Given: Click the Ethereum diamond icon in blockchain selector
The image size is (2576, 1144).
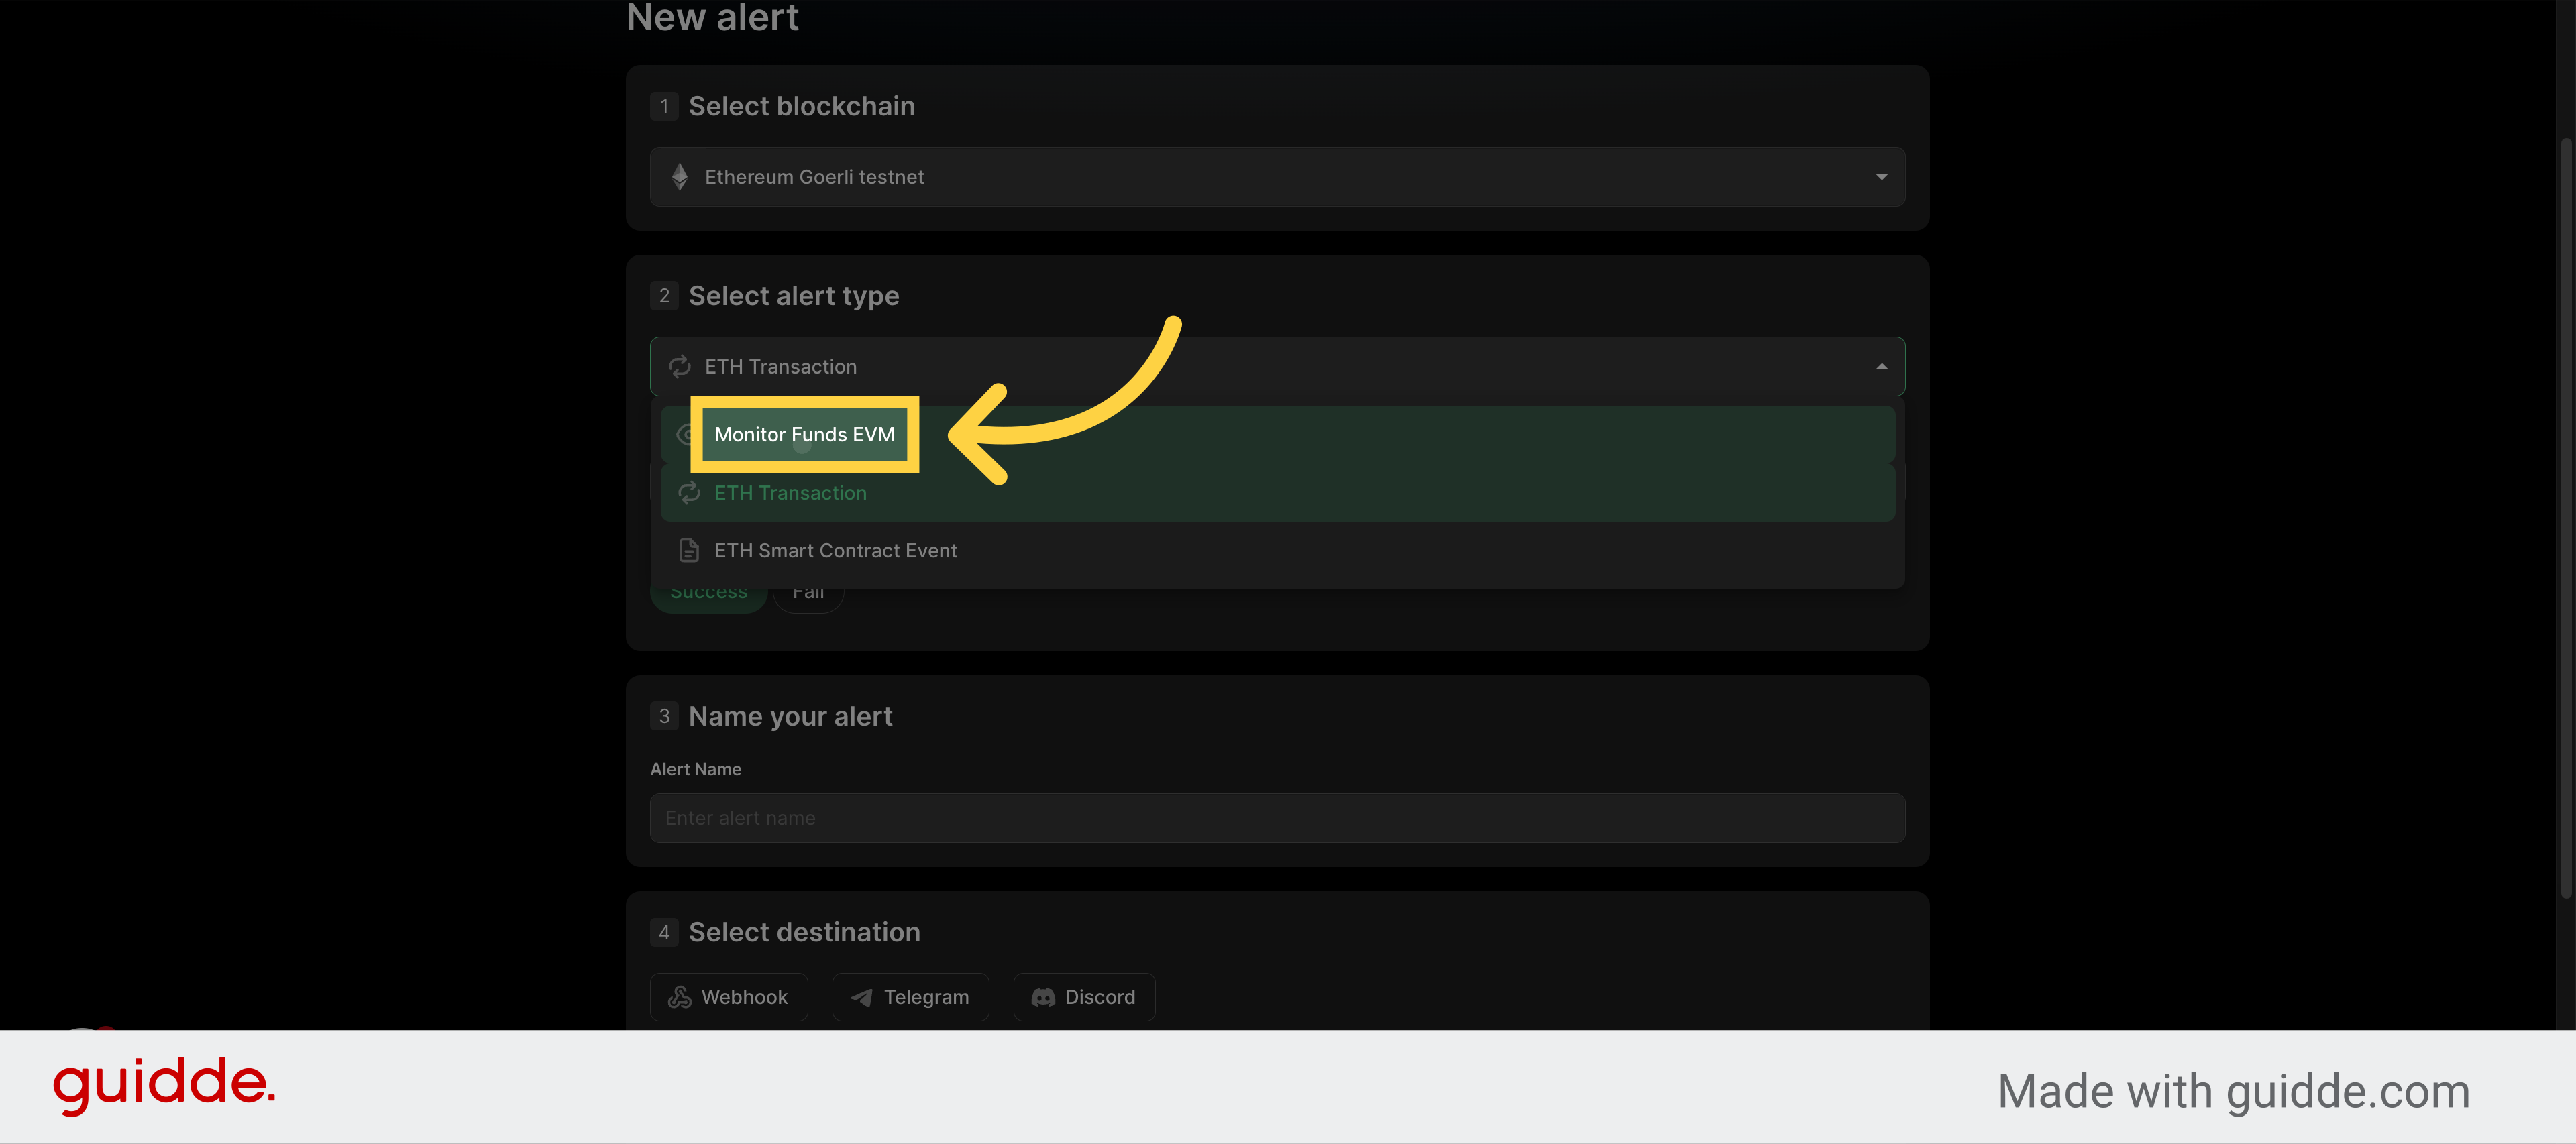Looking at the screenshot, I should pyautogui.click(x=680, y=177).
